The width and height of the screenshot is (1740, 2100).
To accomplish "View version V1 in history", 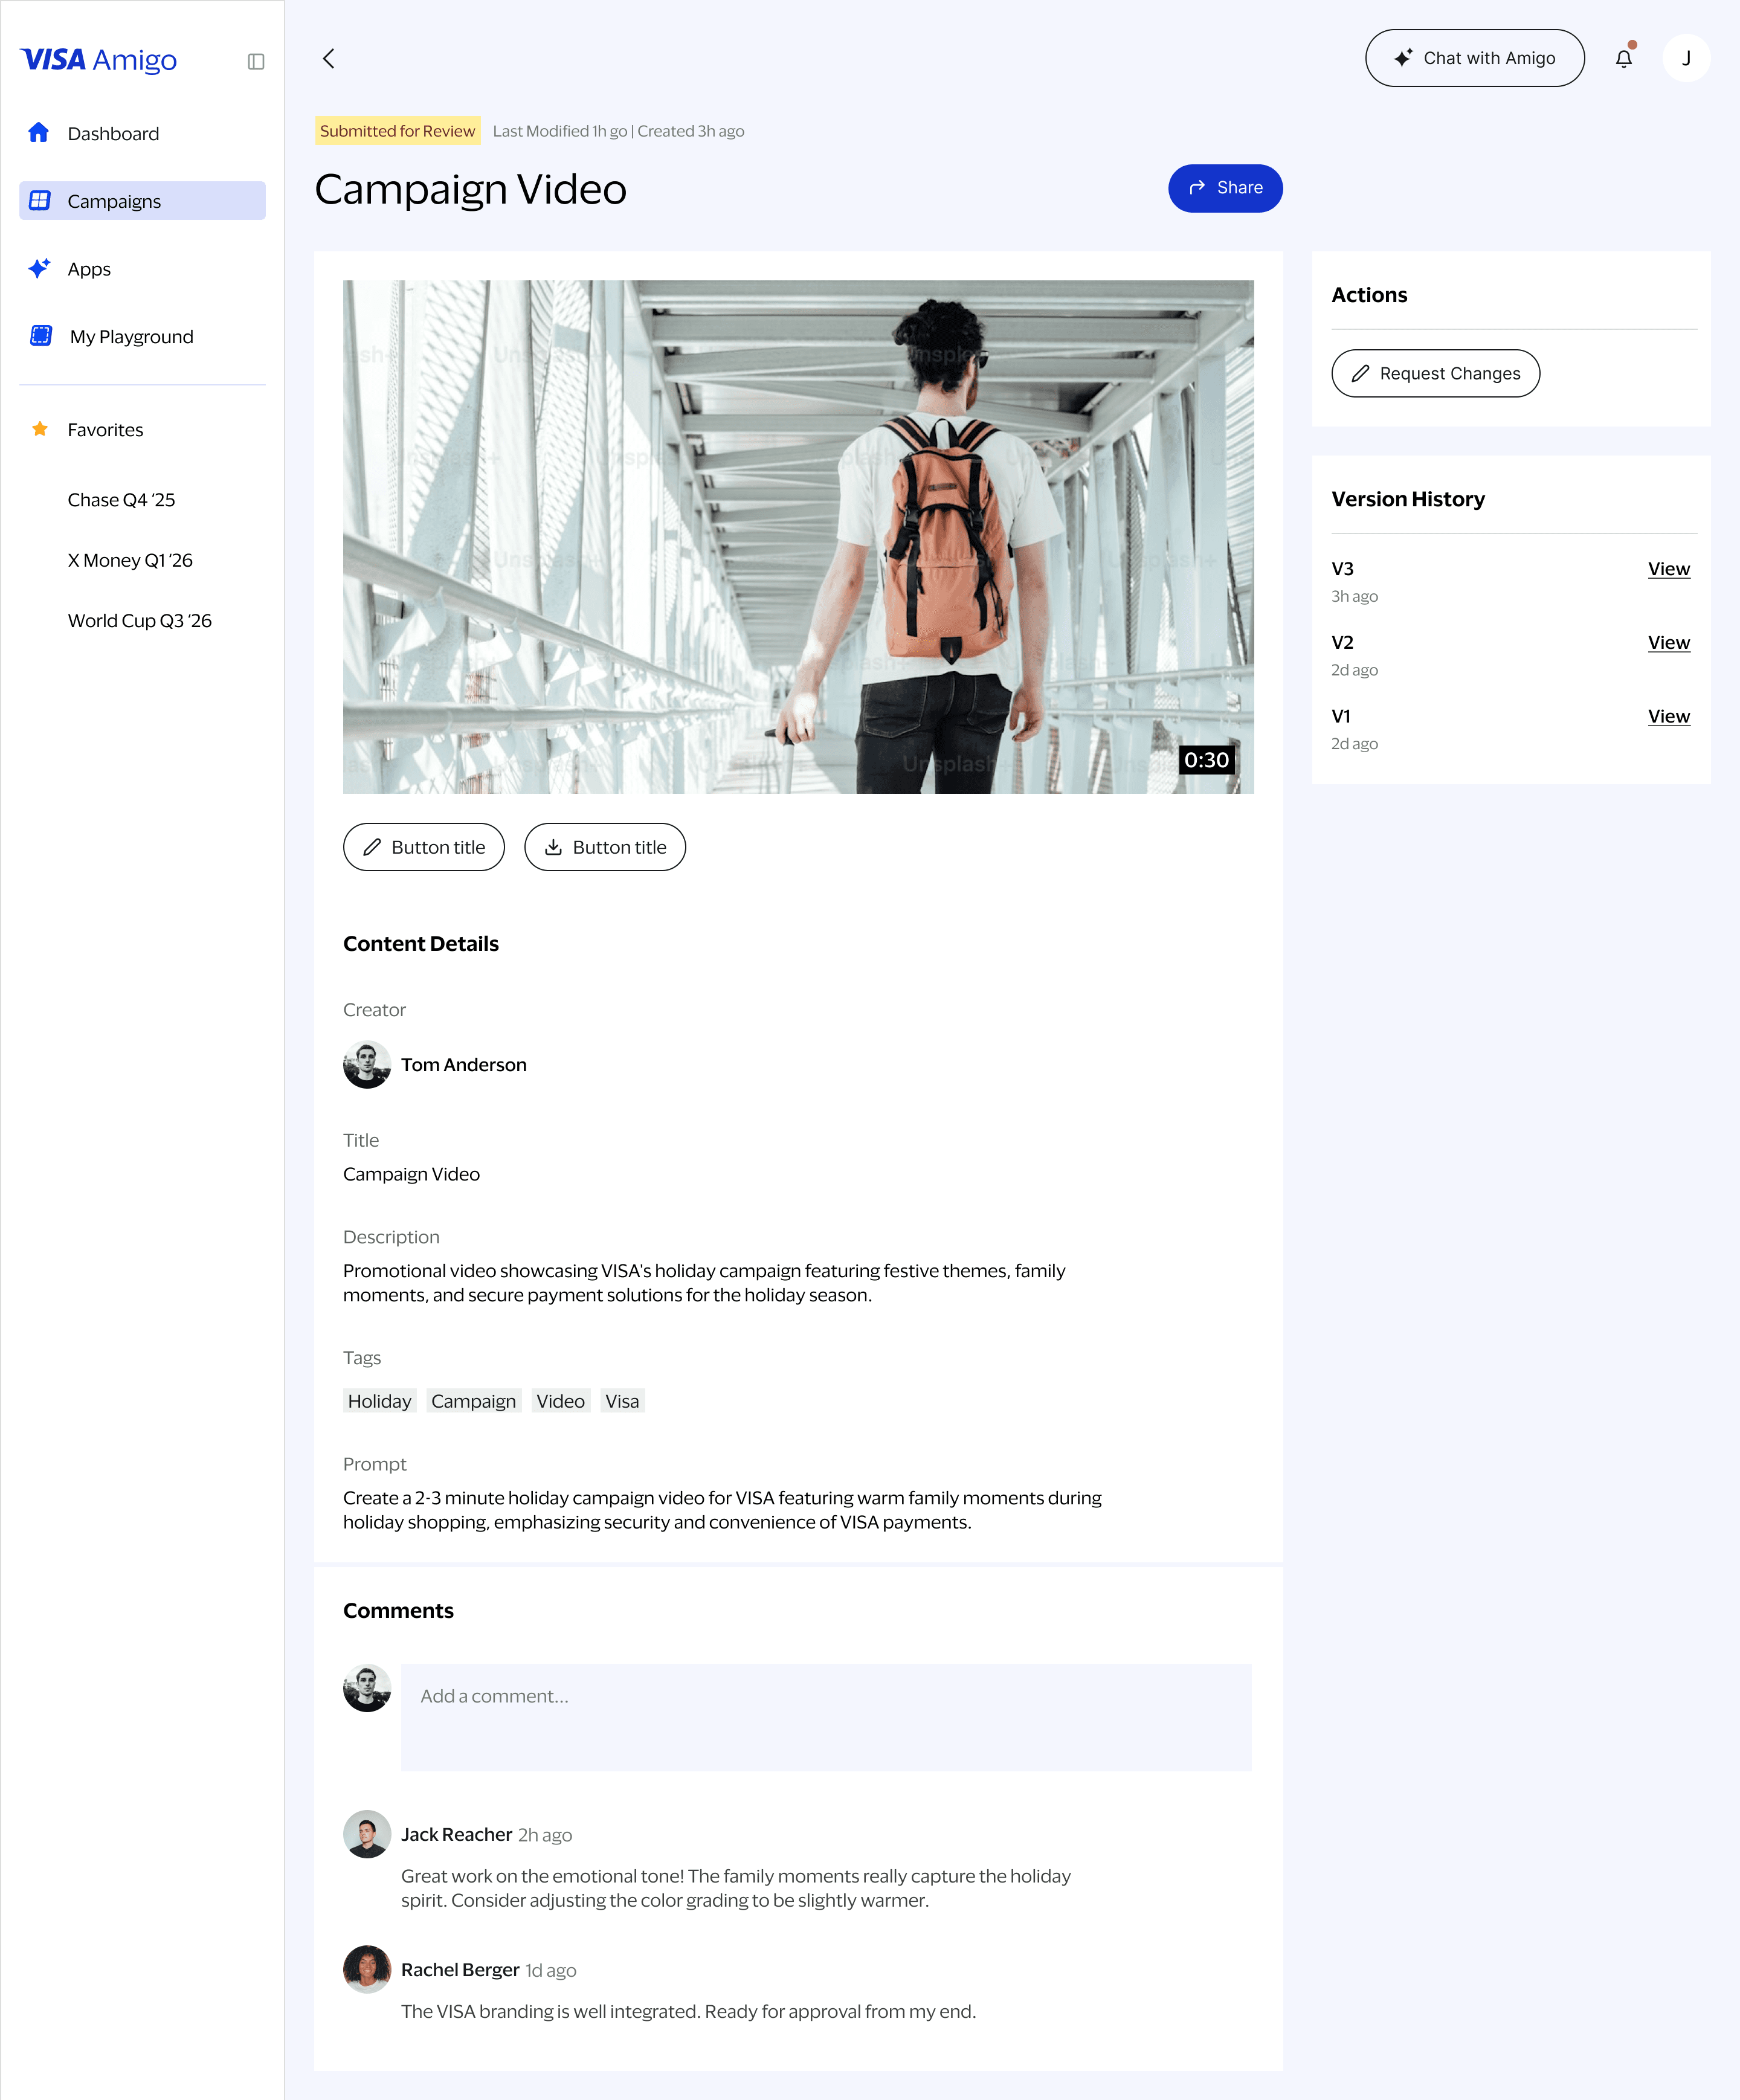I will point(1668,716).
